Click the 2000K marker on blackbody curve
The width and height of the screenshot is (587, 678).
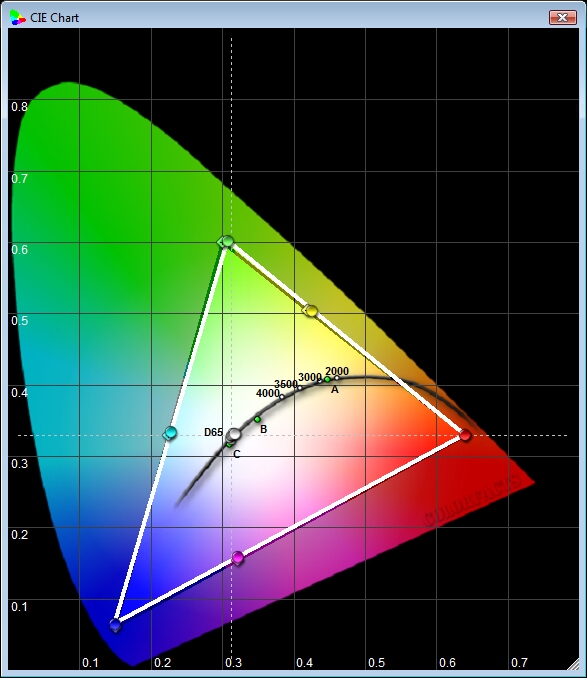[x=337, y=378]
